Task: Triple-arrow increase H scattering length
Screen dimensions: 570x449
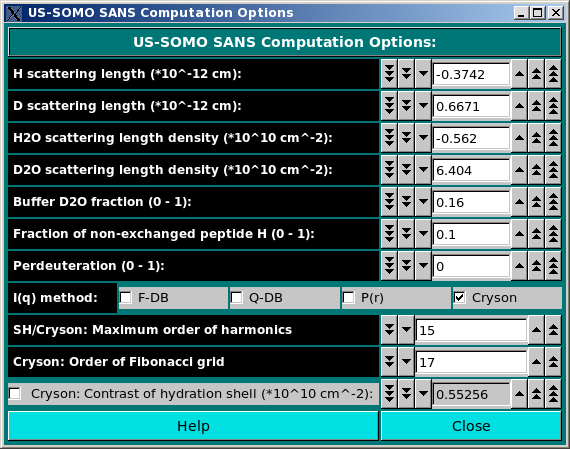Action: pos(553,74)
